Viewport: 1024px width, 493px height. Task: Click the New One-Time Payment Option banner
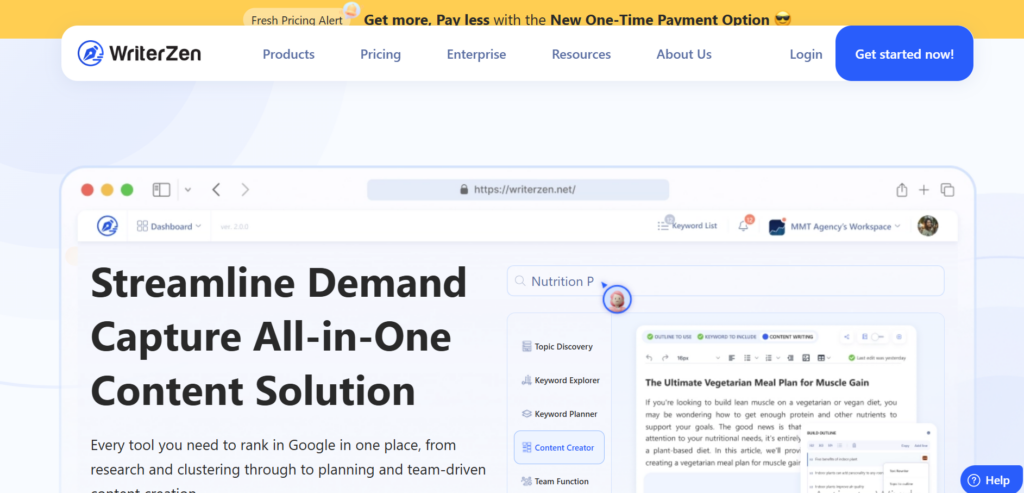(x=577, y=20)
